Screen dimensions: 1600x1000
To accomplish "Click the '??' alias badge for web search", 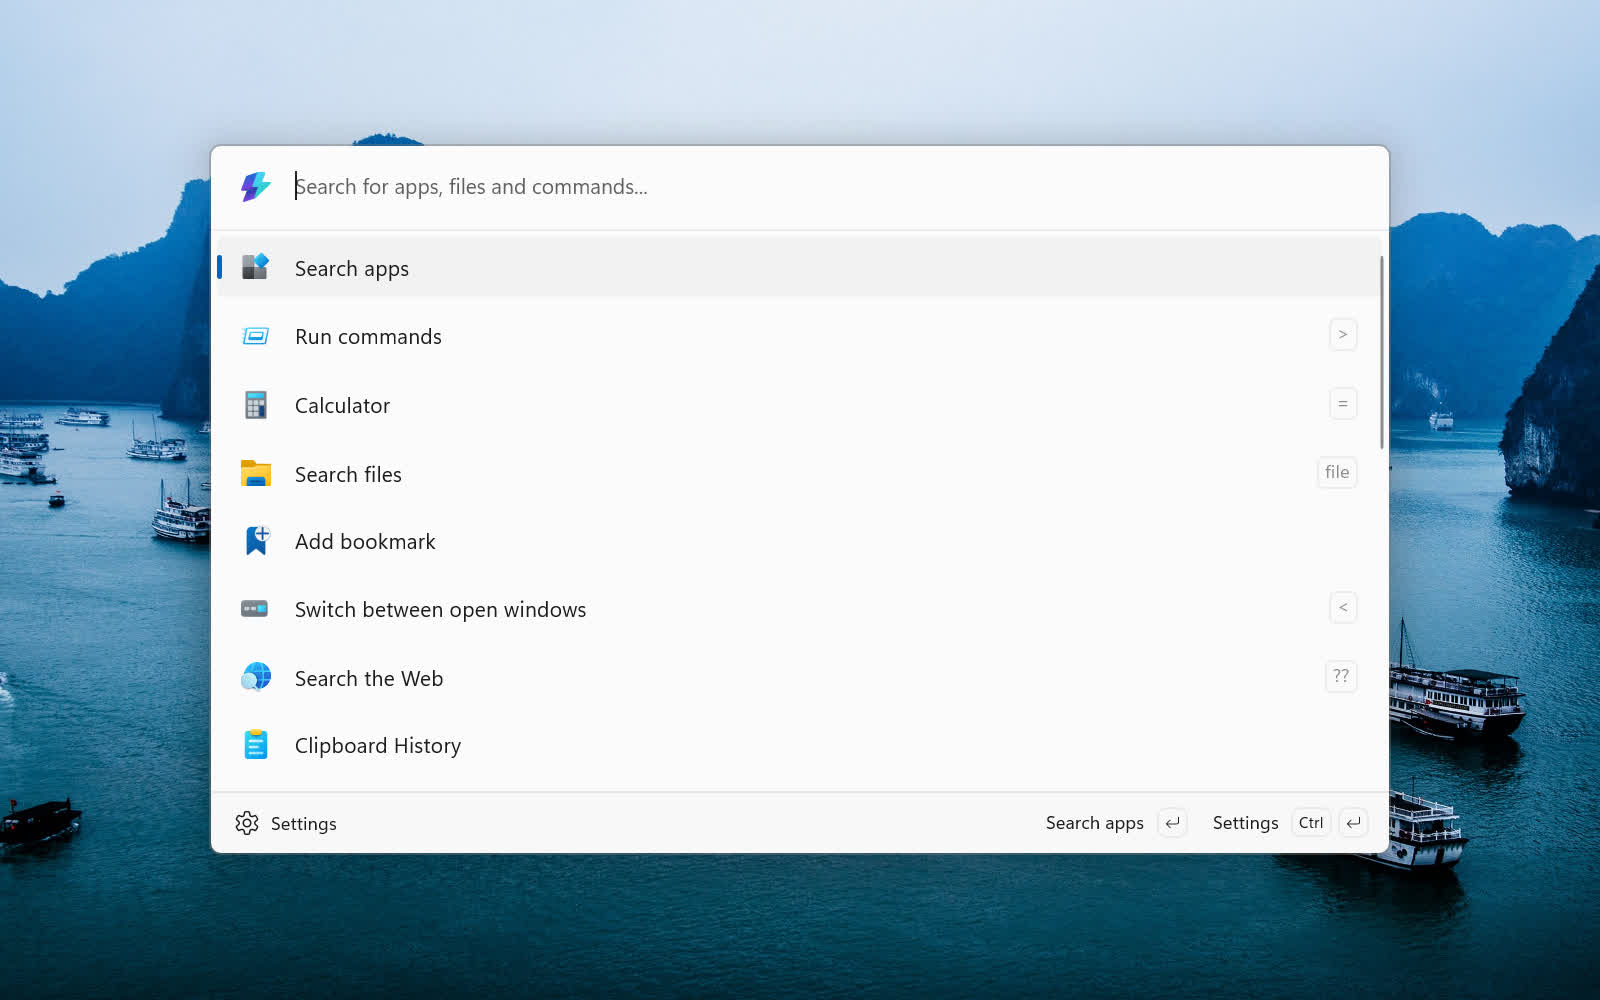I will [x=1340, y=676].
